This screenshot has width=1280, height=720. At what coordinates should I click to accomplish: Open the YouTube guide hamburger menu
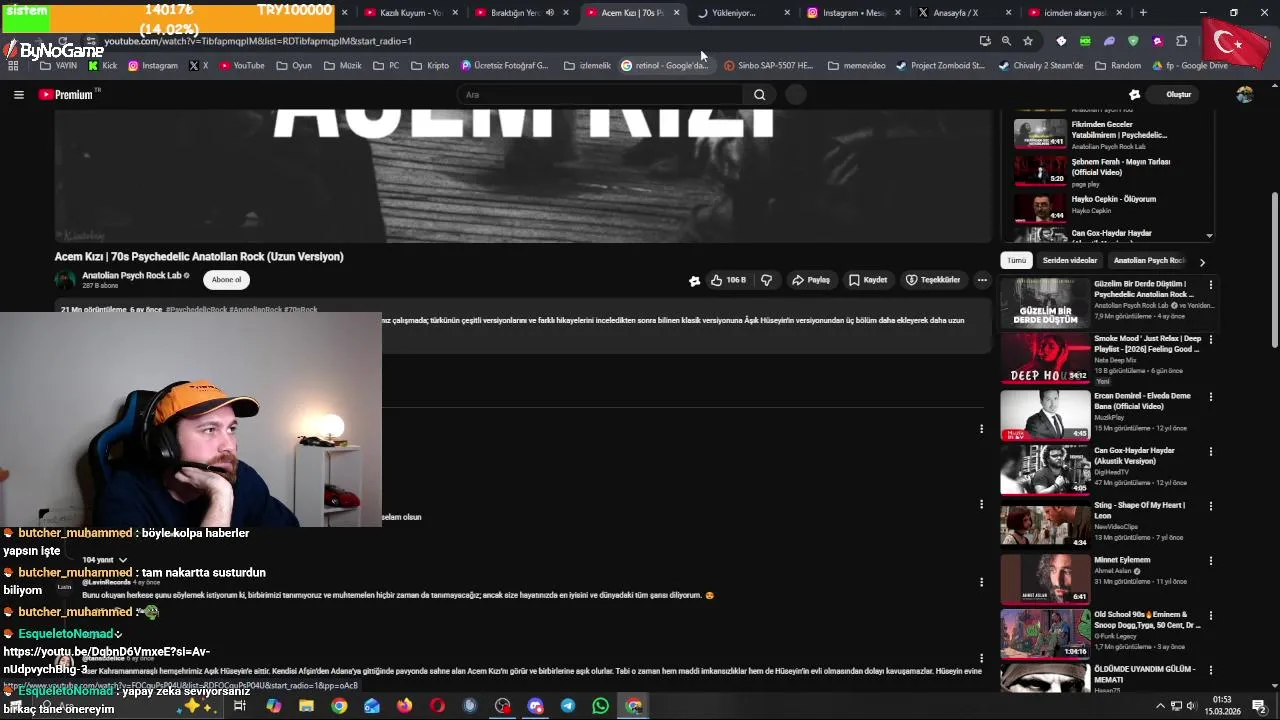pos(18,95)
